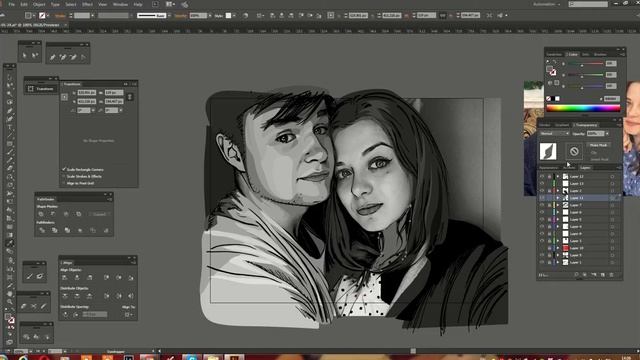Click Delete Selection trash icon in Layers
The width and height of the screenshot is (640, 360).
click(611, 275)
